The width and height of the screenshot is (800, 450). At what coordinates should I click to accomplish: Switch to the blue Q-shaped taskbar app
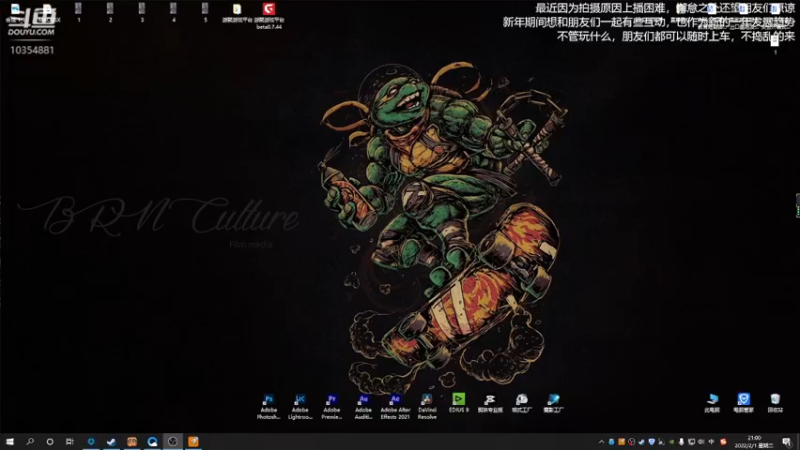click(152, 441)
